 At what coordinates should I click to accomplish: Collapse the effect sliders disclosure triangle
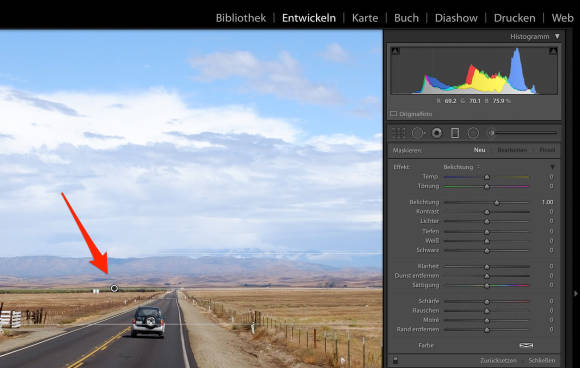point(552,167)
